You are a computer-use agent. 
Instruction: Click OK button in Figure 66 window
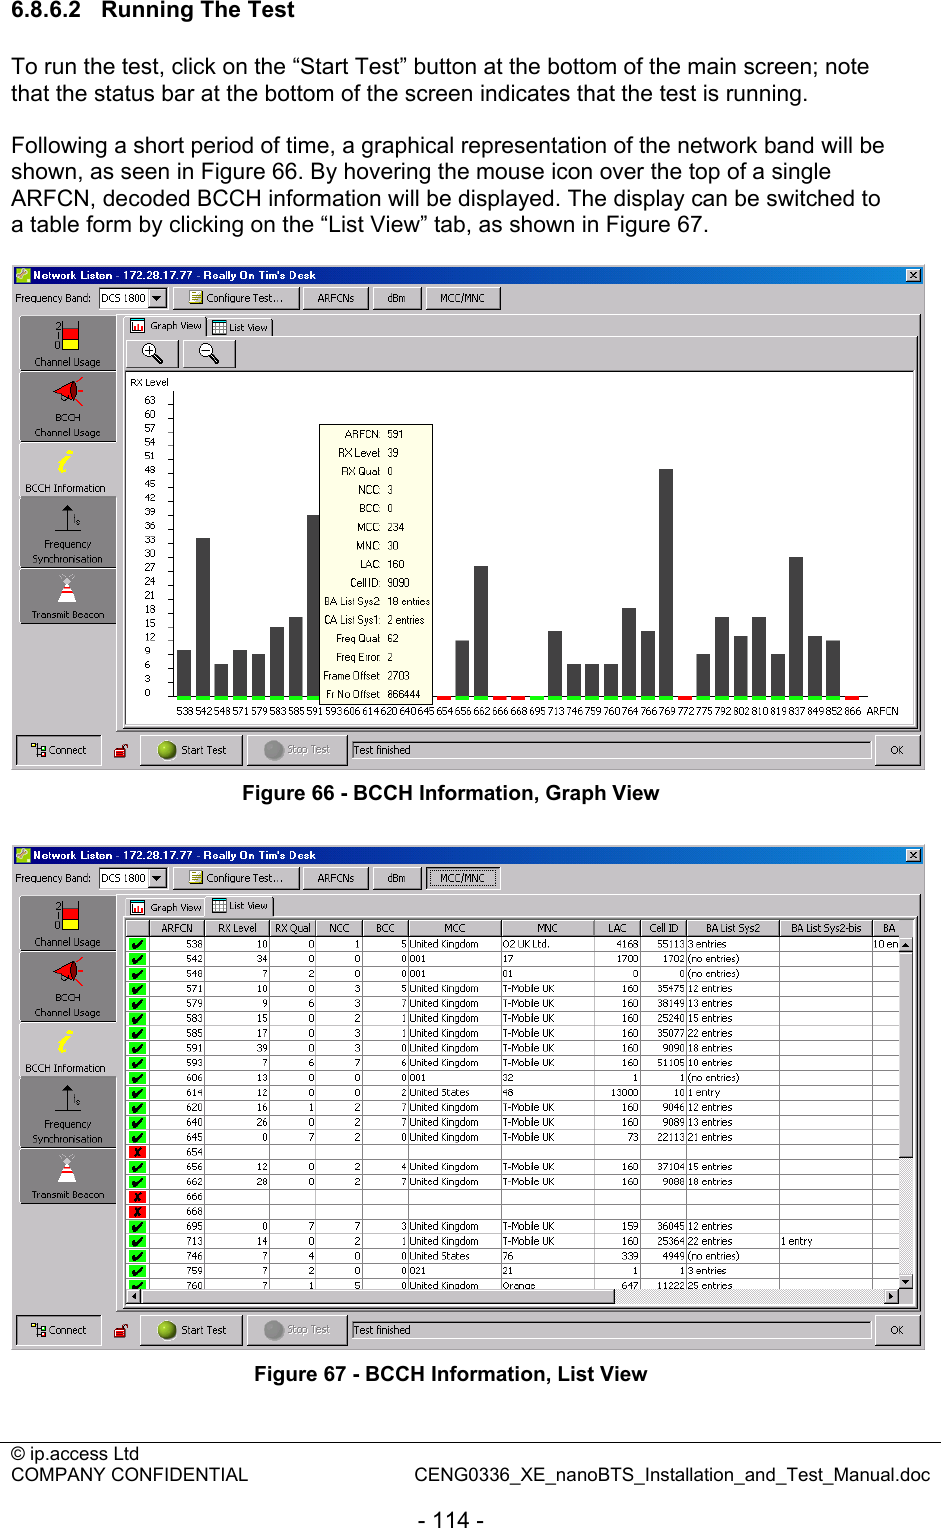pyautogui.click(x=897, y=750)
